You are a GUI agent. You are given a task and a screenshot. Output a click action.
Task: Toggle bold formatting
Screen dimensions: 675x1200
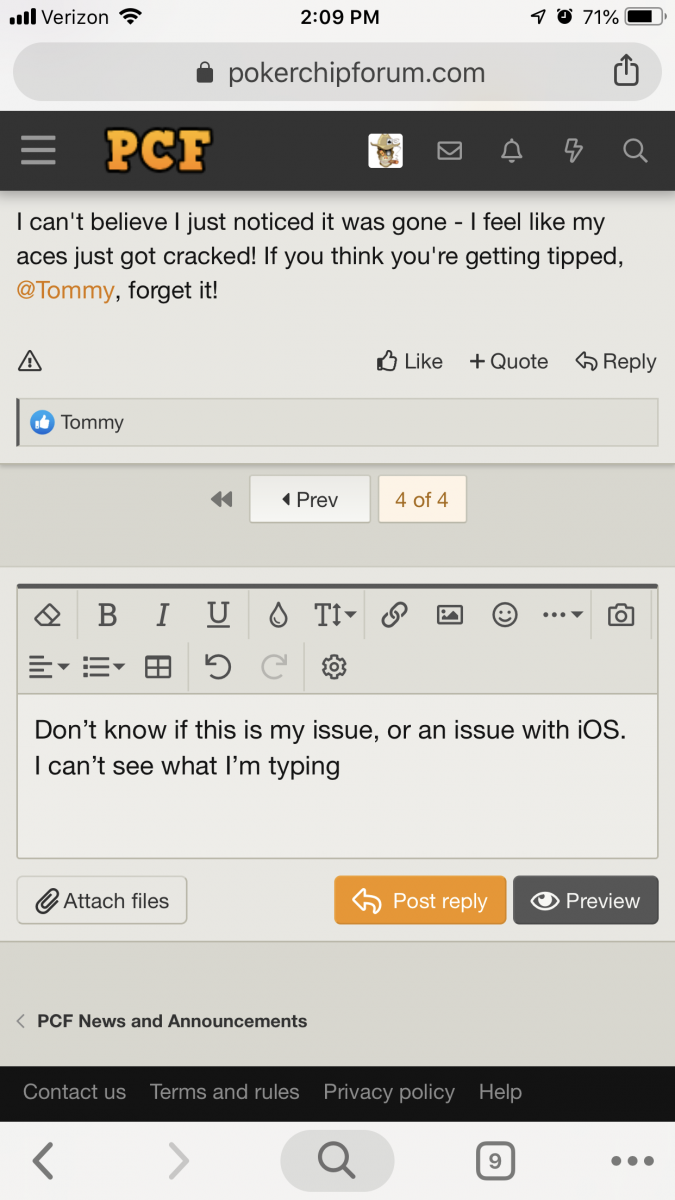point(107,615)
